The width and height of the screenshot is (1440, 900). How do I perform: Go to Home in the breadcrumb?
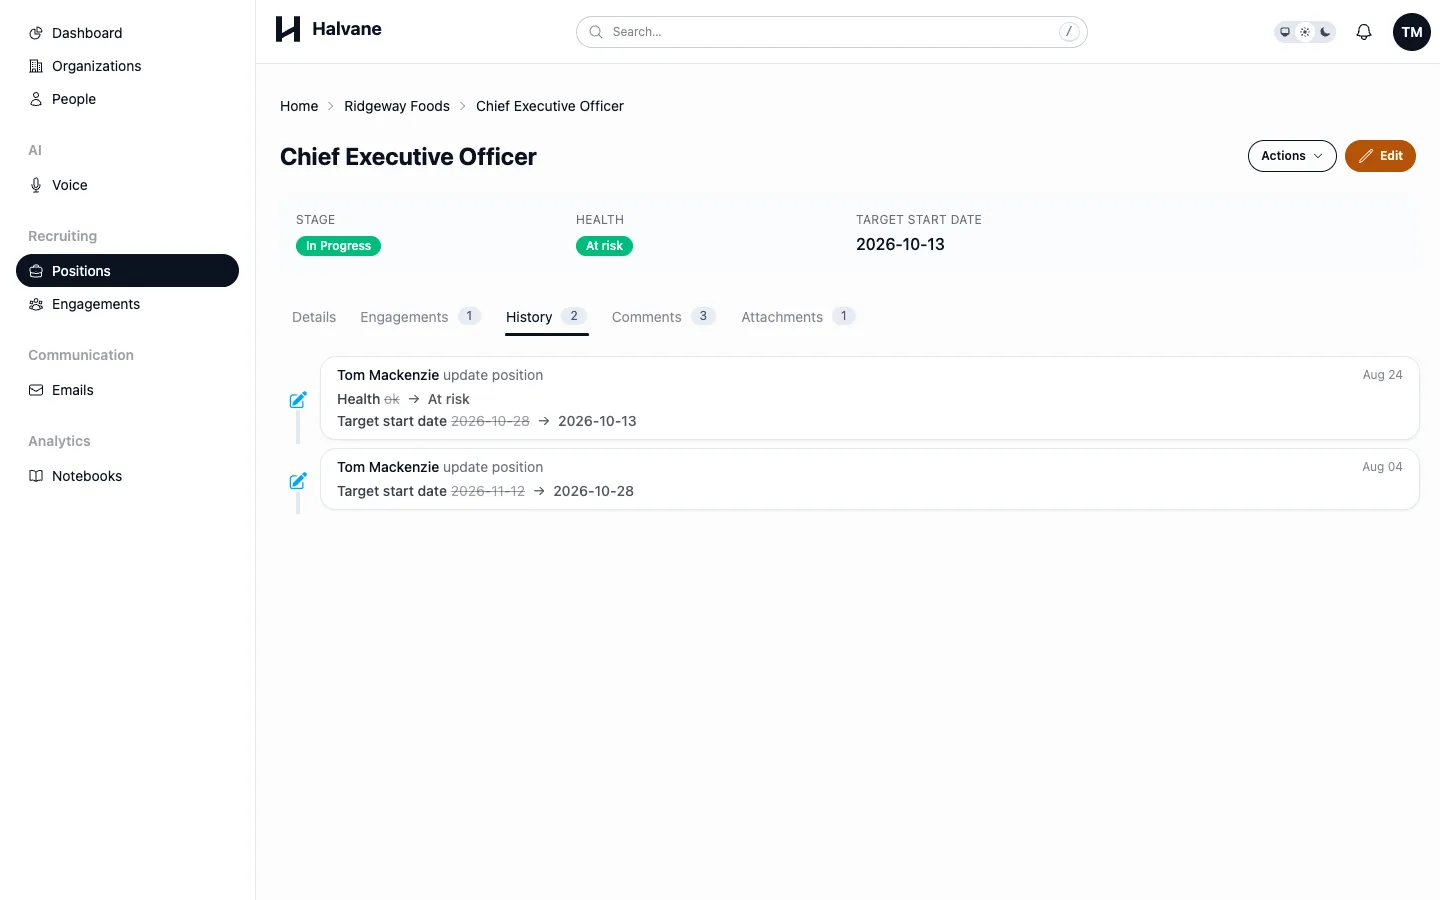pyautogui.click(x=299, y=106)
